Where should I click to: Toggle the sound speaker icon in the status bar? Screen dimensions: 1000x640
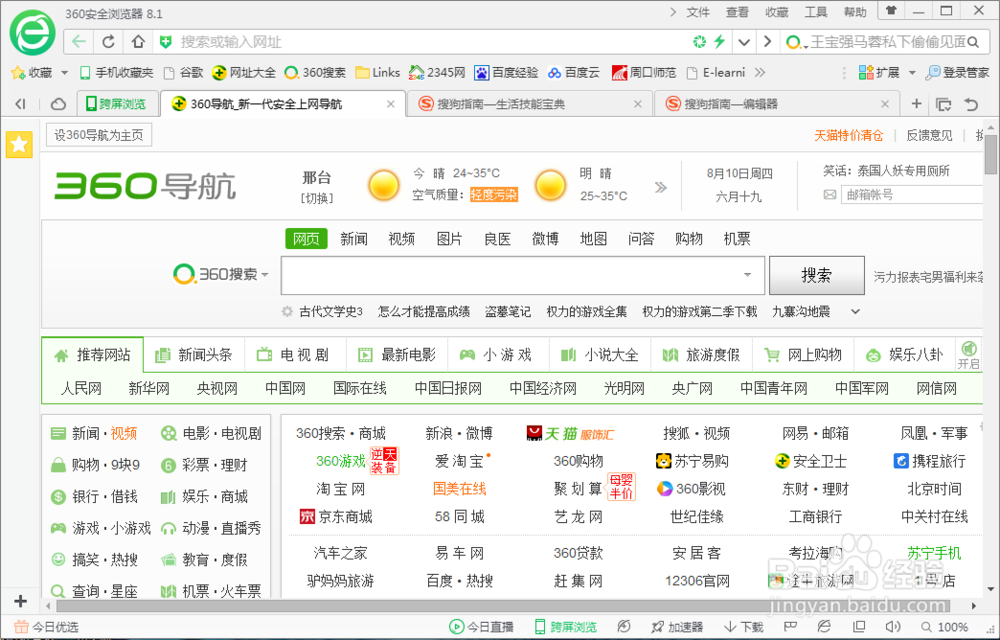tap(893, 627)
